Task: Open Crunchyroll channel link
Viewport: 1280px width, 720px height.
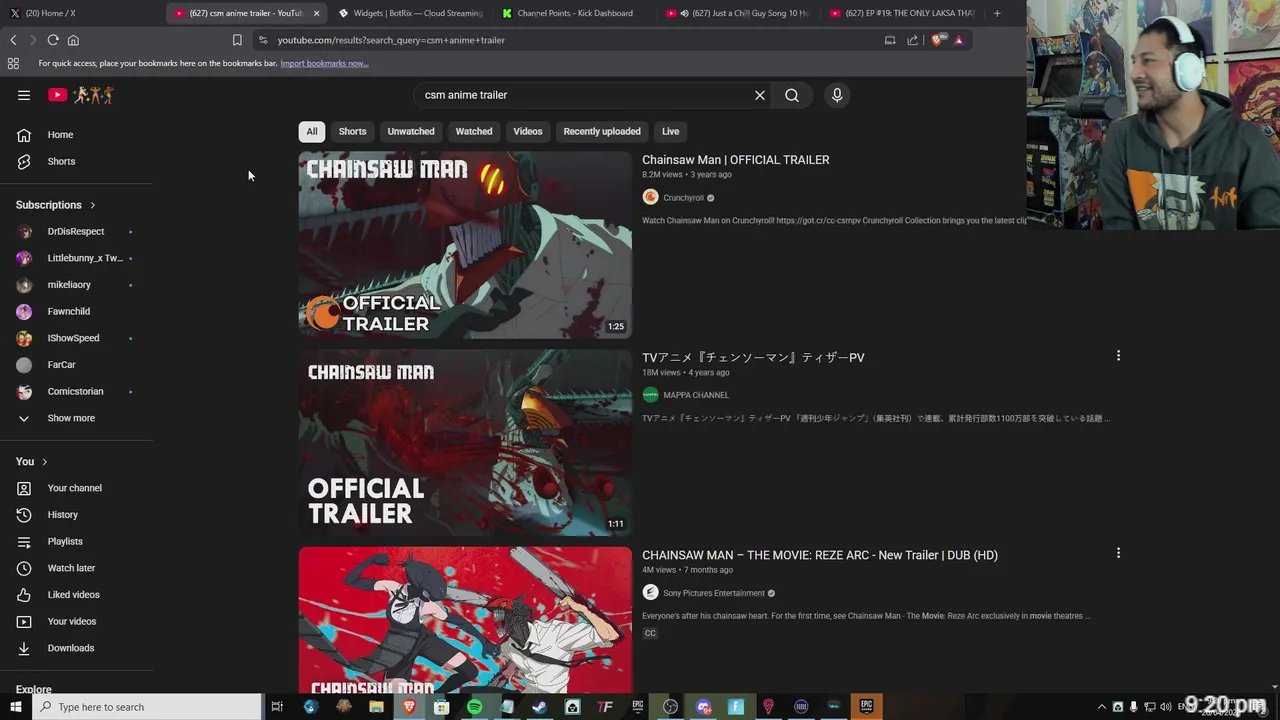Action: click(683, 198)
